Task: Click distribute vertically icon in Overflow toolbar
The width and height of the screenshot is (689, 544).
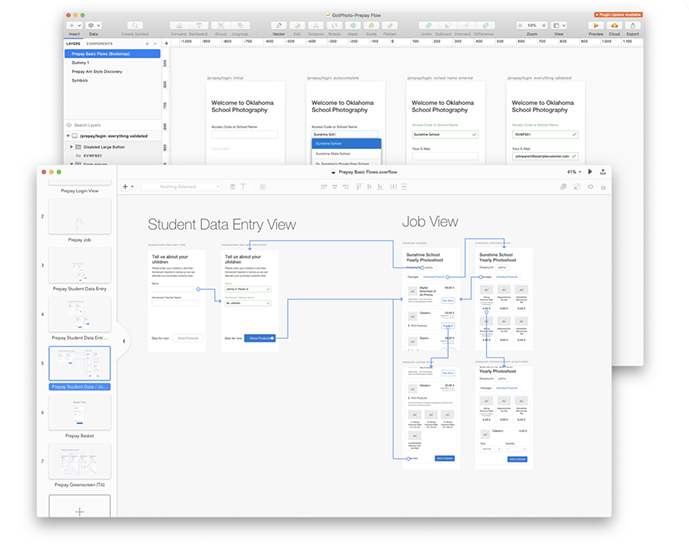Action: pyautogui.click(x=404, y=187)
